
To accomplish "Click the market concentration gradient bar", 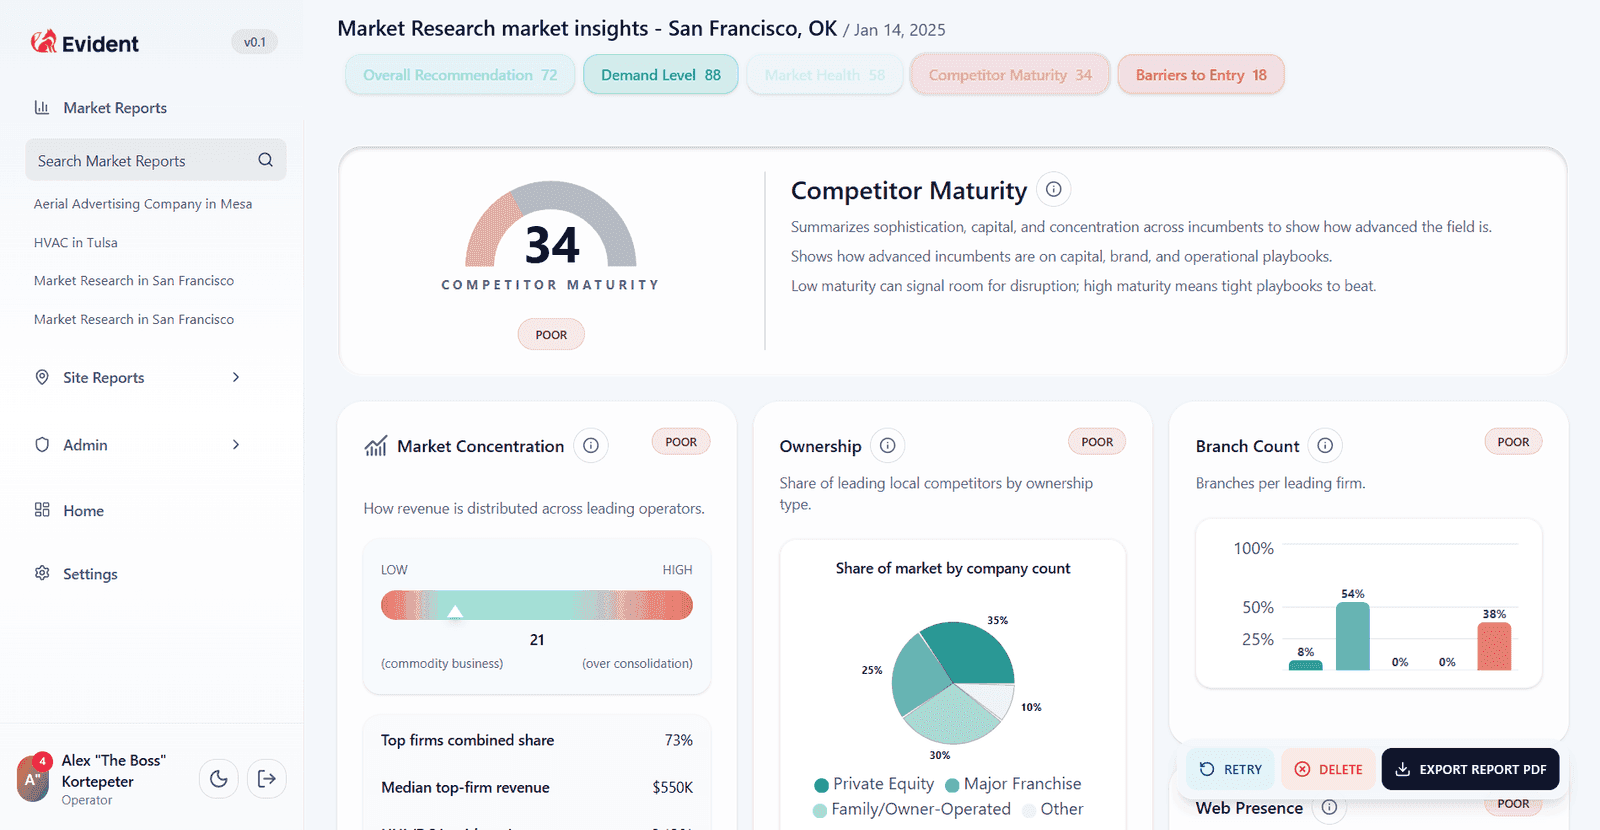I will coord(536,605).
